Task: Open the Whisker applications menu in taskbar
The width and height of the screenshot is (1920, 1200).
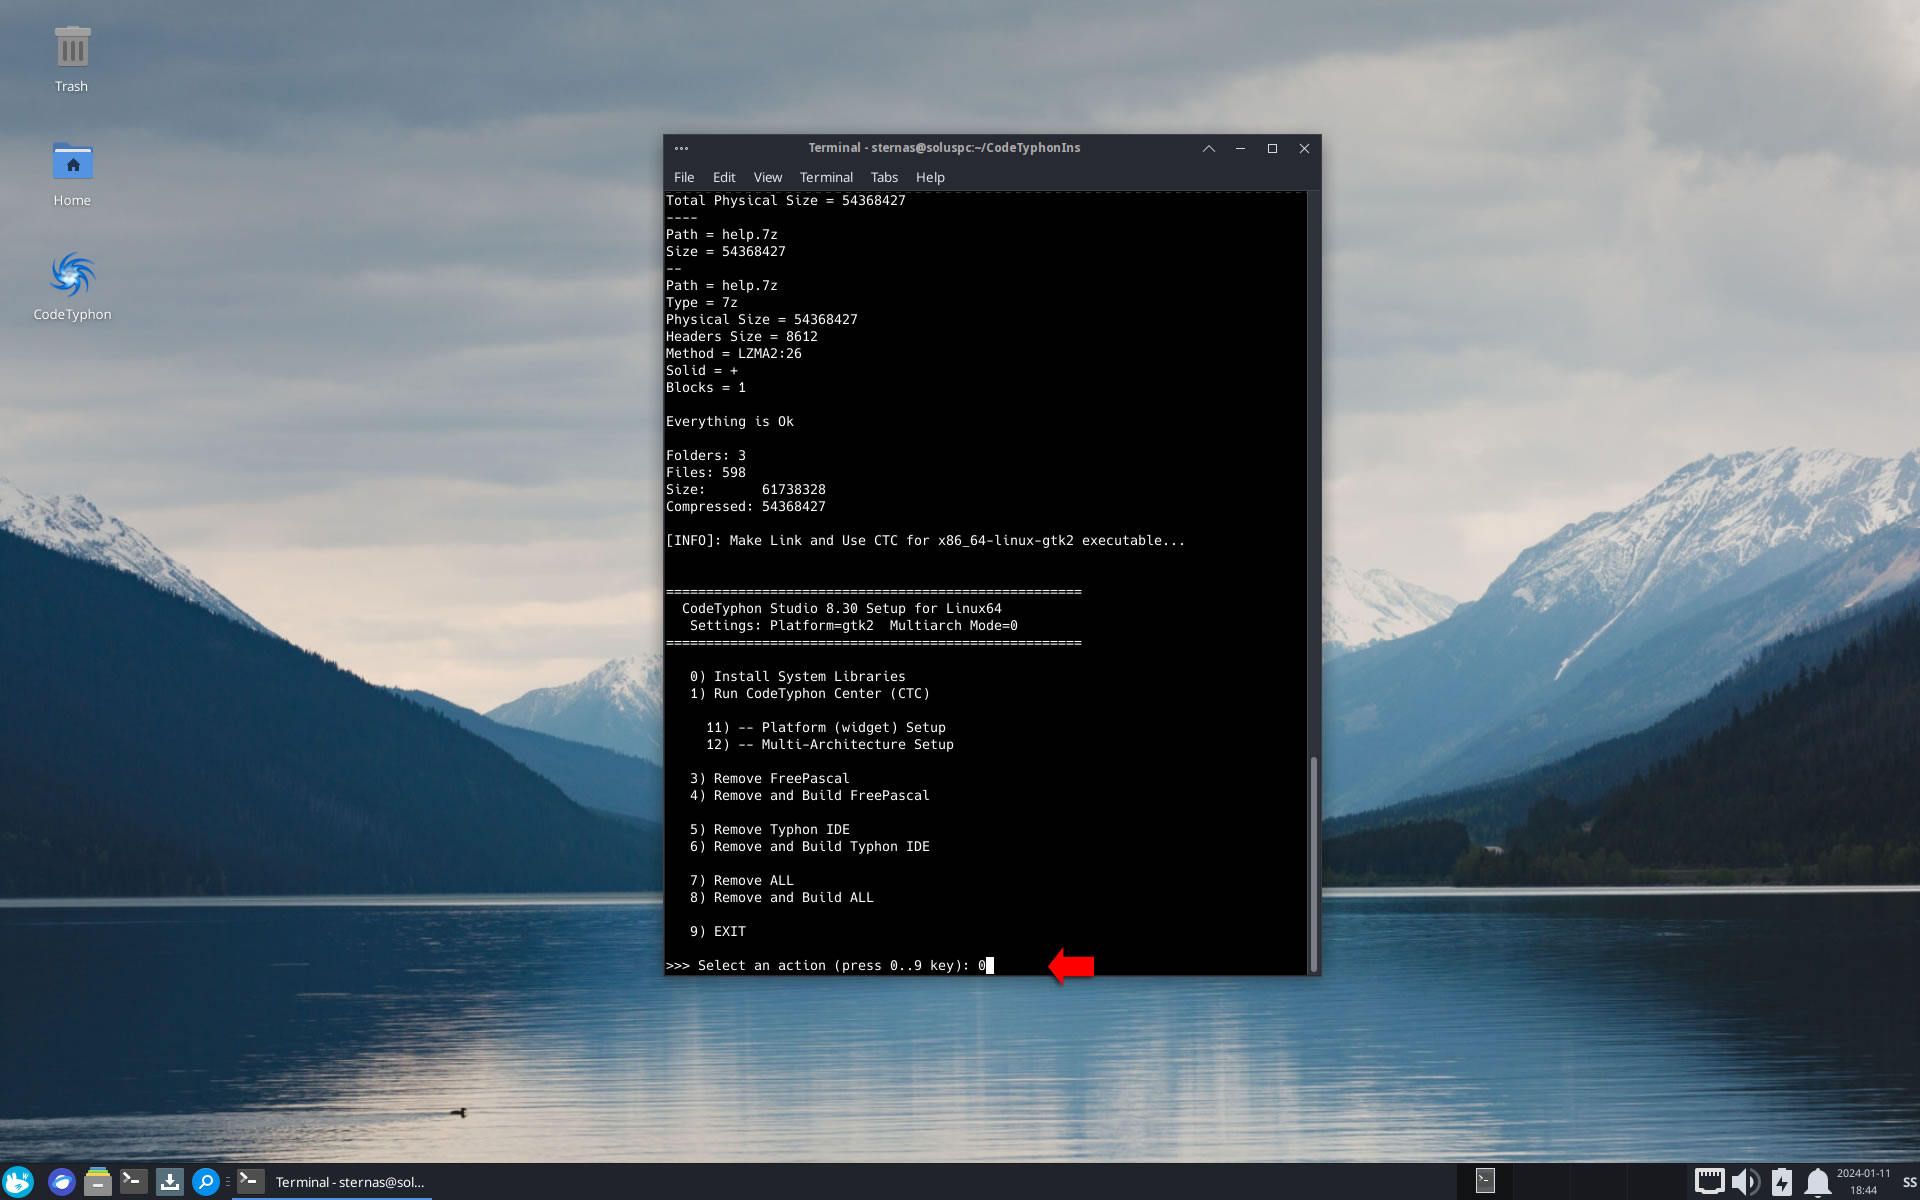Action: click(18, 1182)
